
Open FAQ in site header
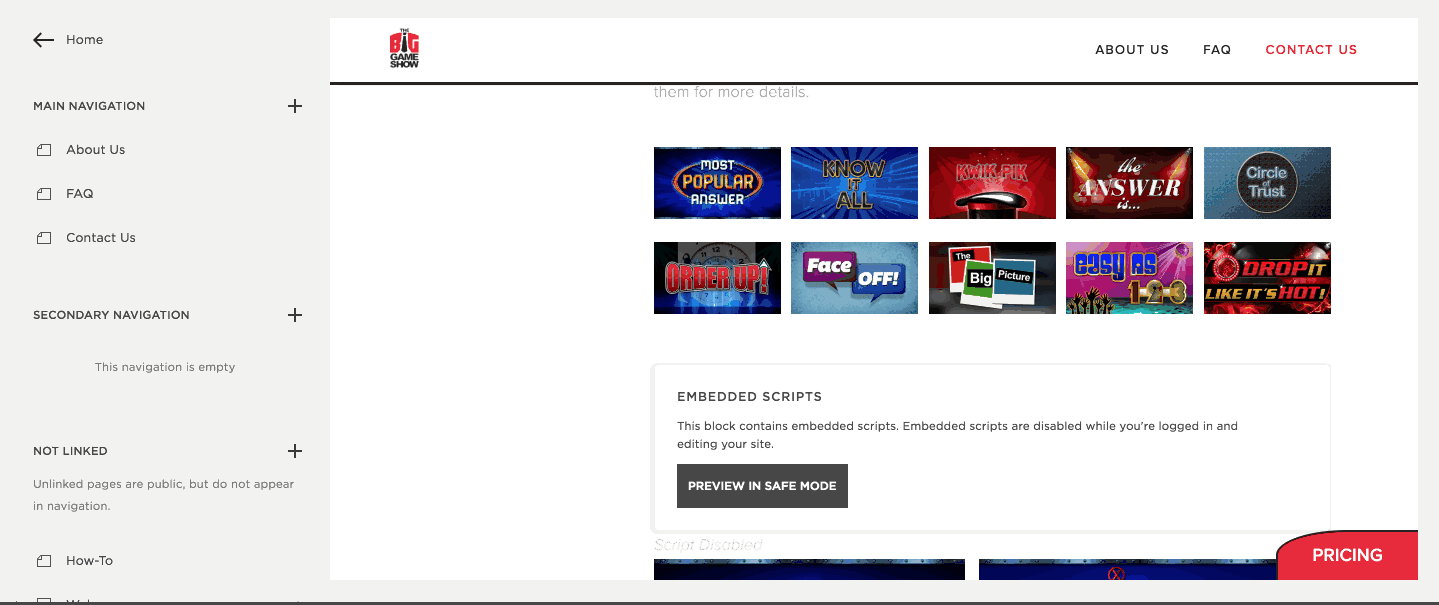[1217, 49]
